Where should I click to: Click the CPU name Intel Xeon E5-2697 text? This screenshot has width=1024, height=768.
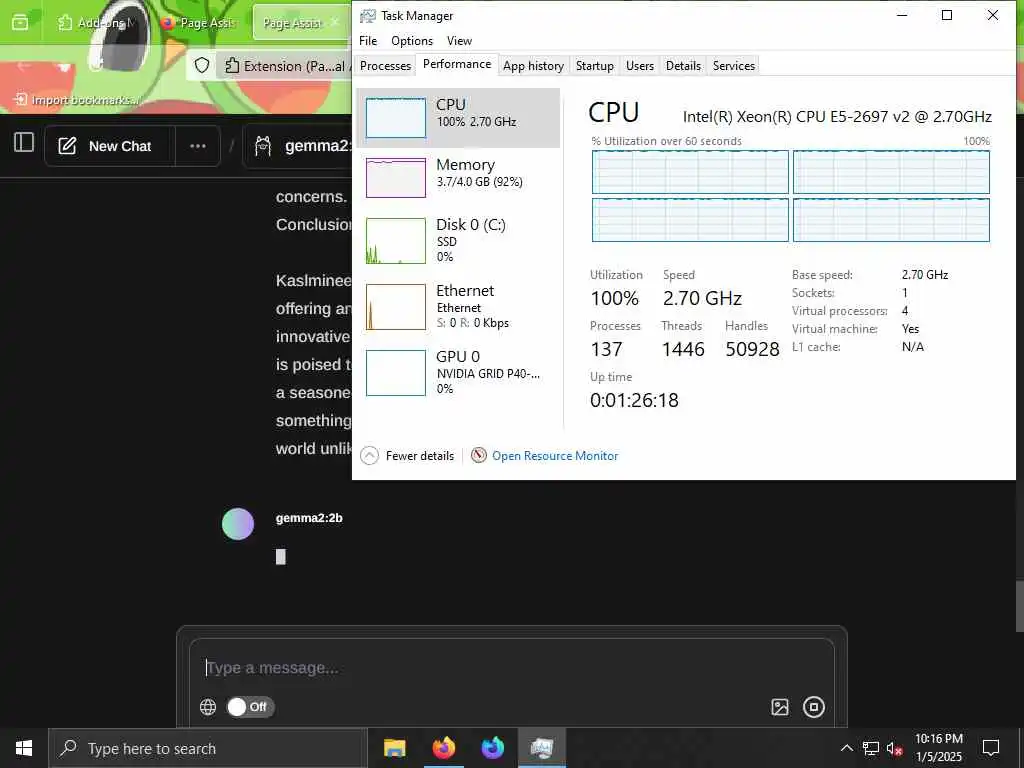pyautogui.click(x=837, y=117)
